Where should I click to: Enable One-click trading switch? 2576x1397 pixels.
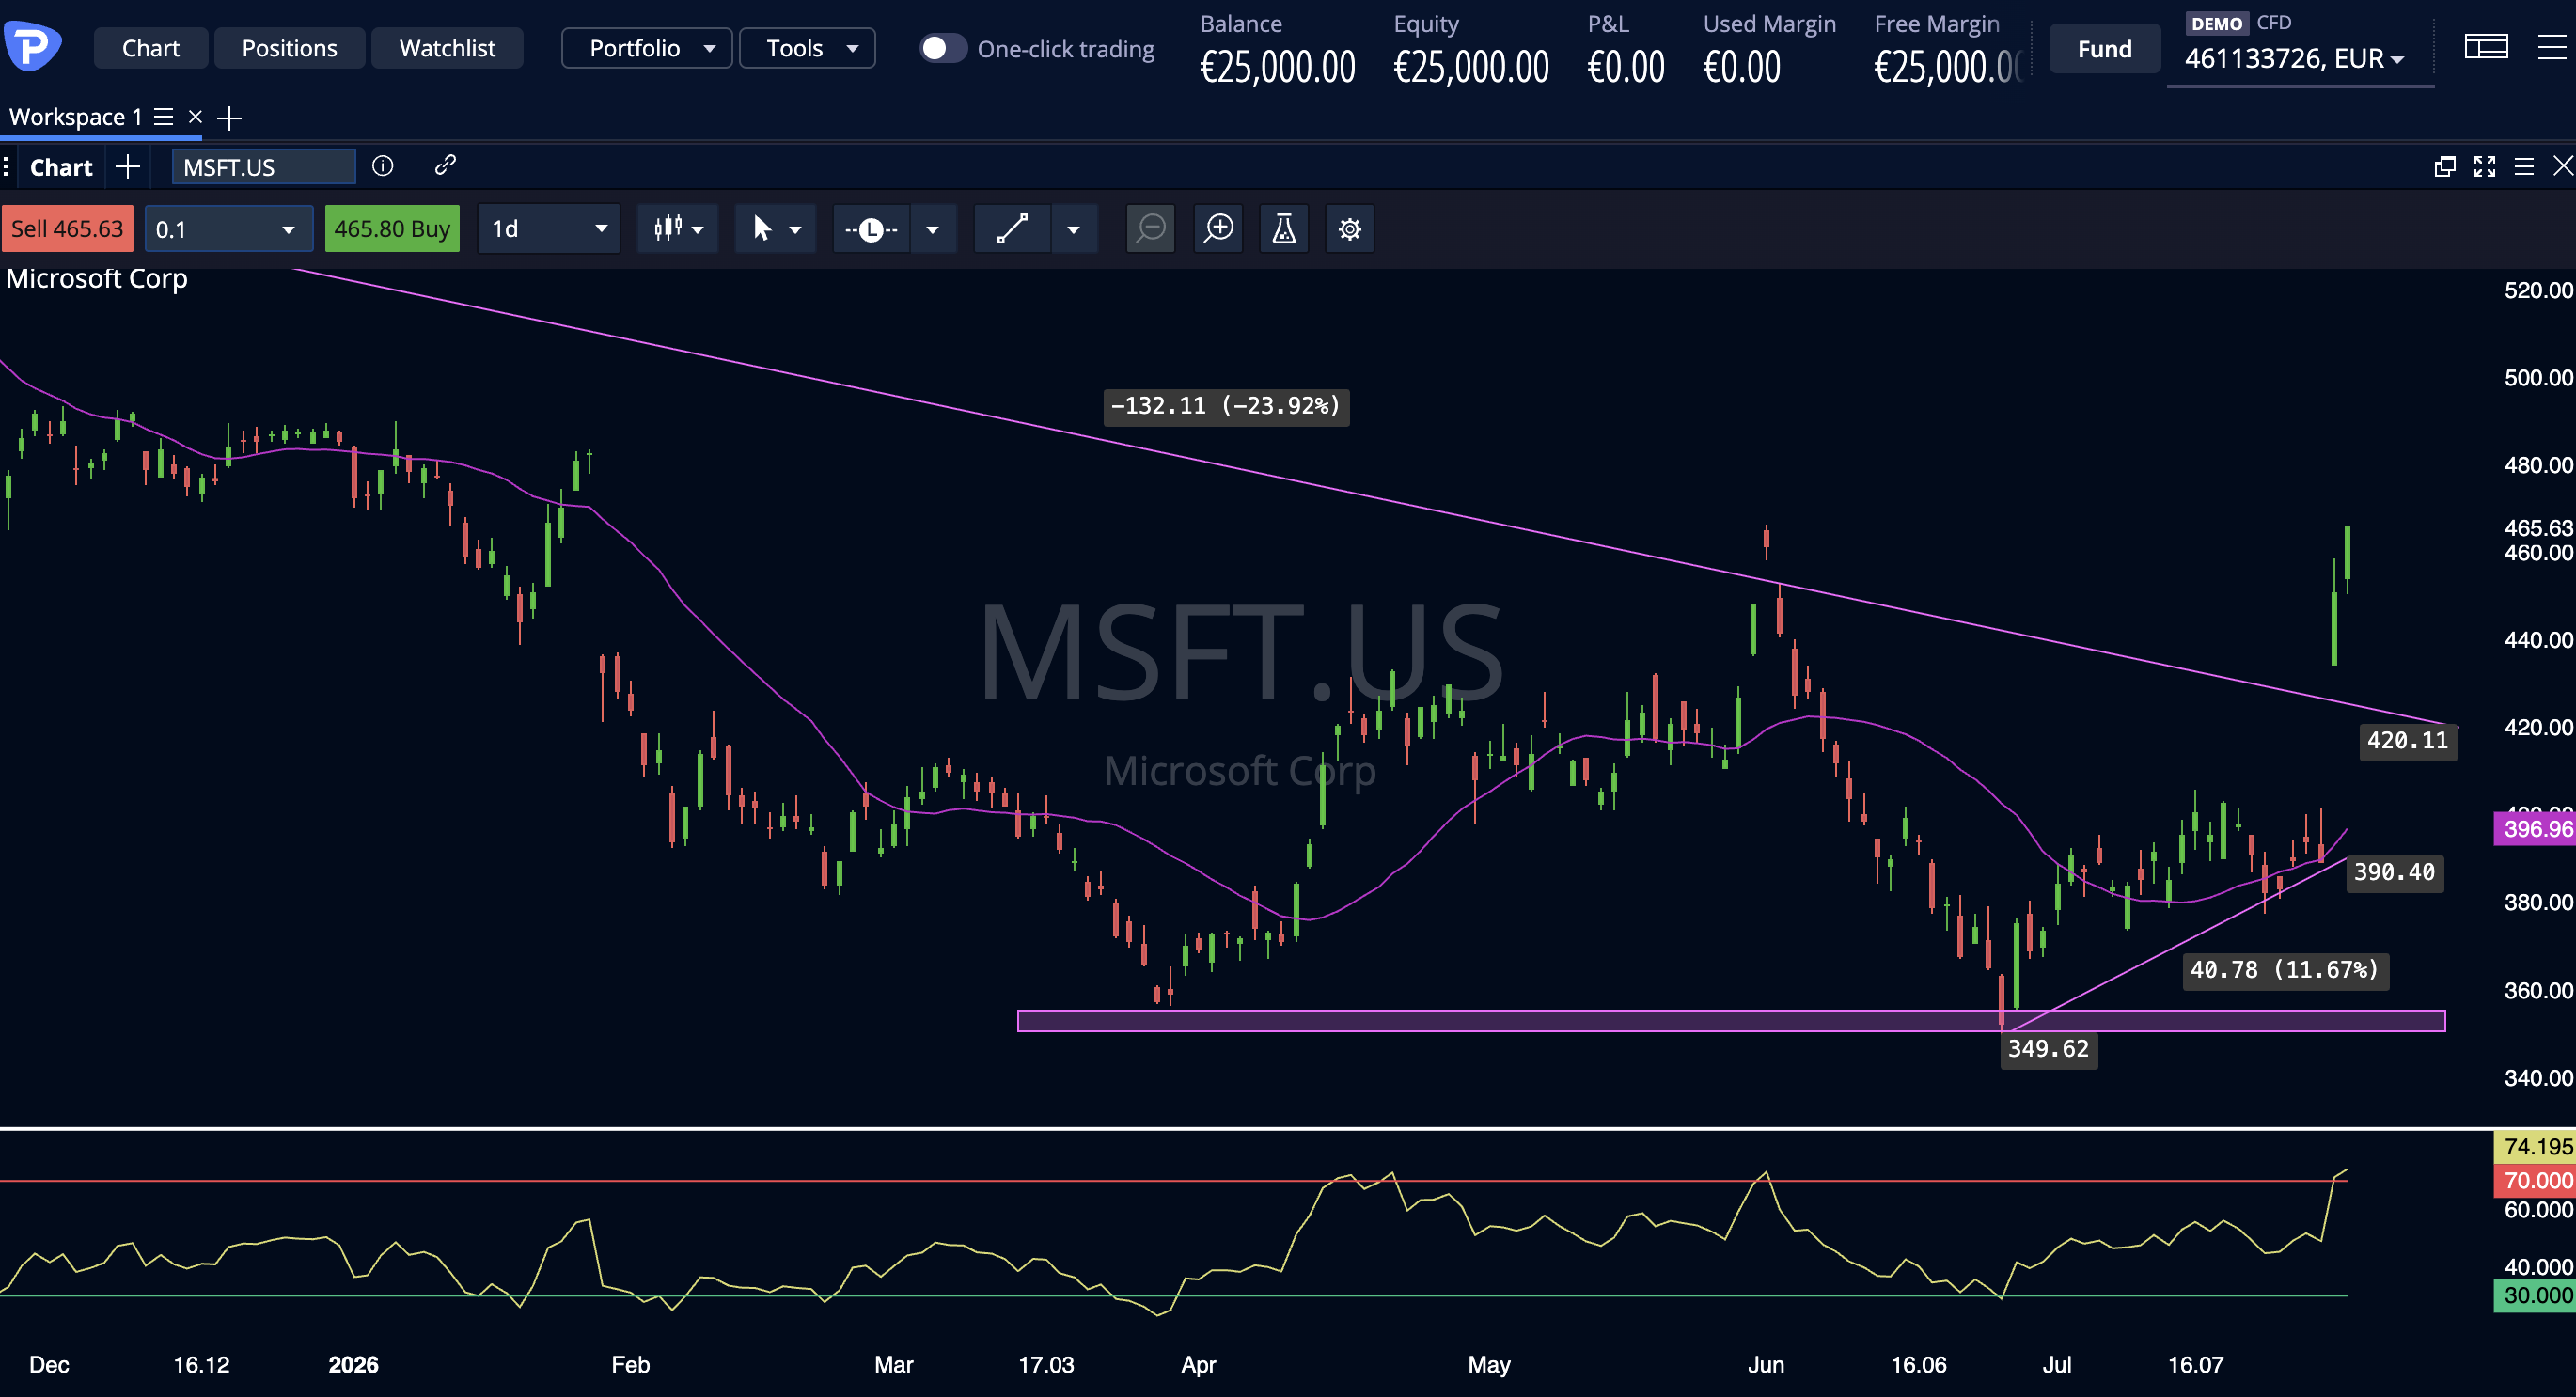[x=942, y=48]
